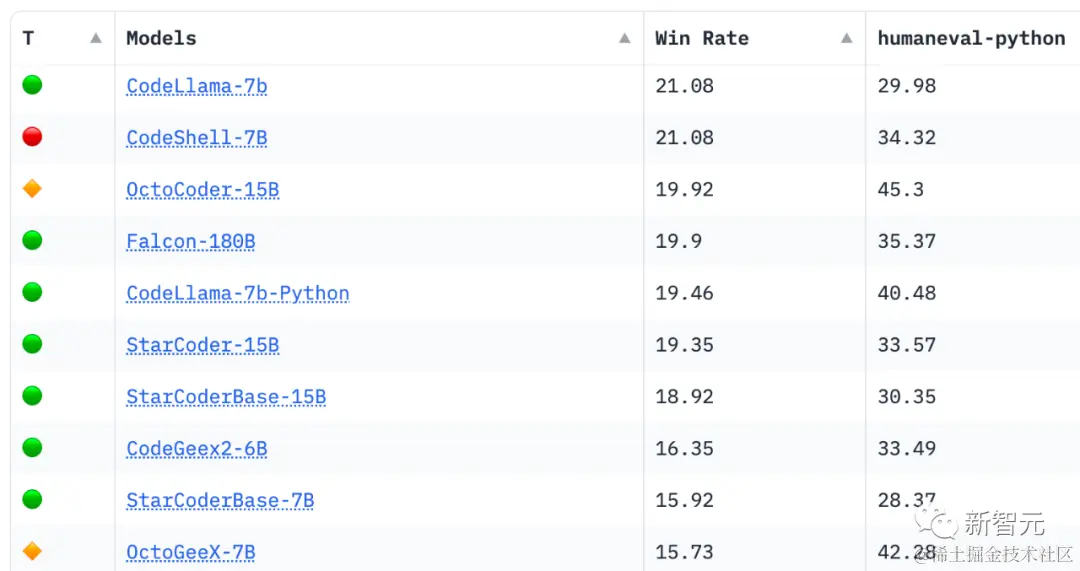Select win rate value 15.92

(x=685, y=500)
